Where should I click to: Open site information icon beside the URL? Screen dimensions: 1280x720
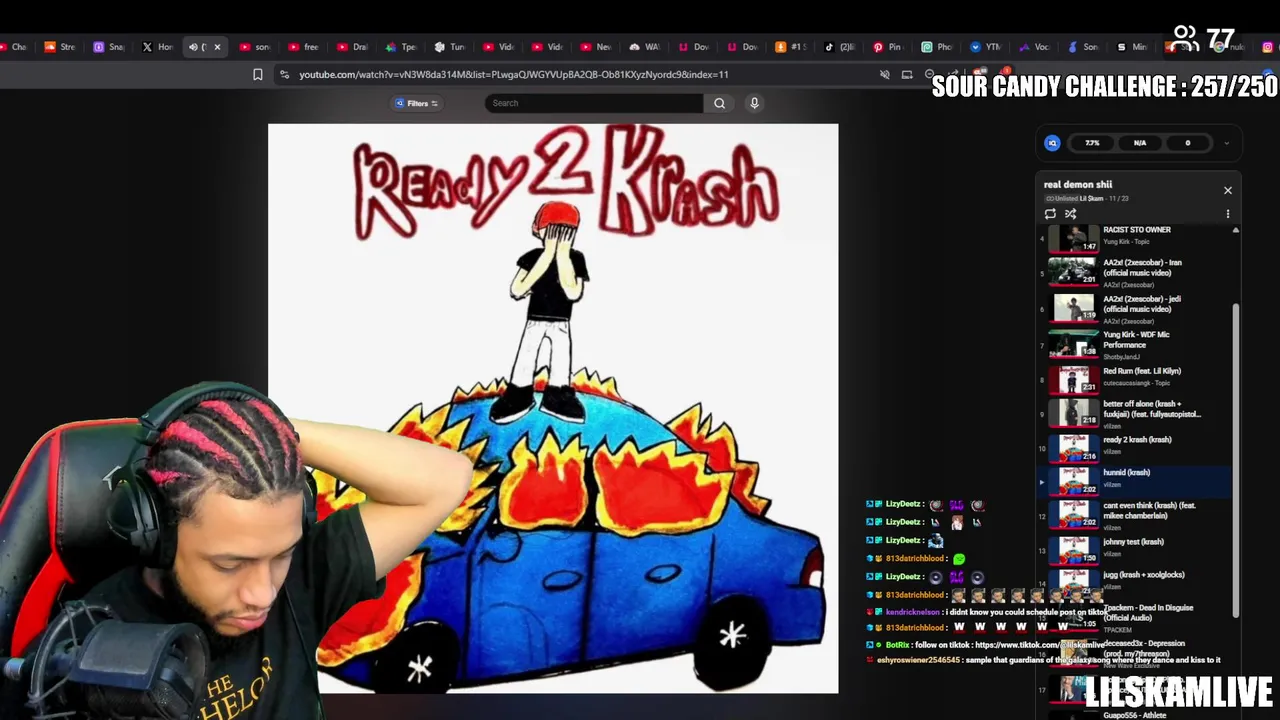click(x=284, y=74)
